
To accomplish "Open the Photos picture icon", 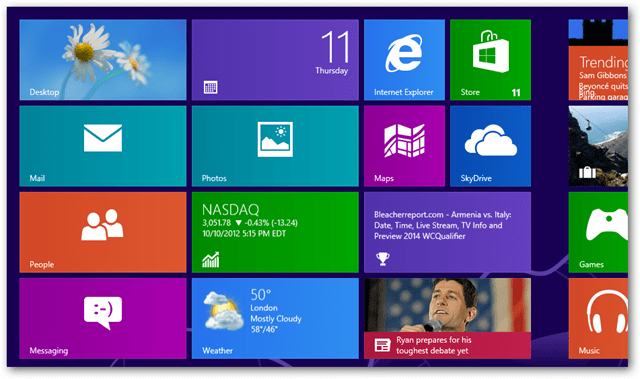I will click(275, 139).
